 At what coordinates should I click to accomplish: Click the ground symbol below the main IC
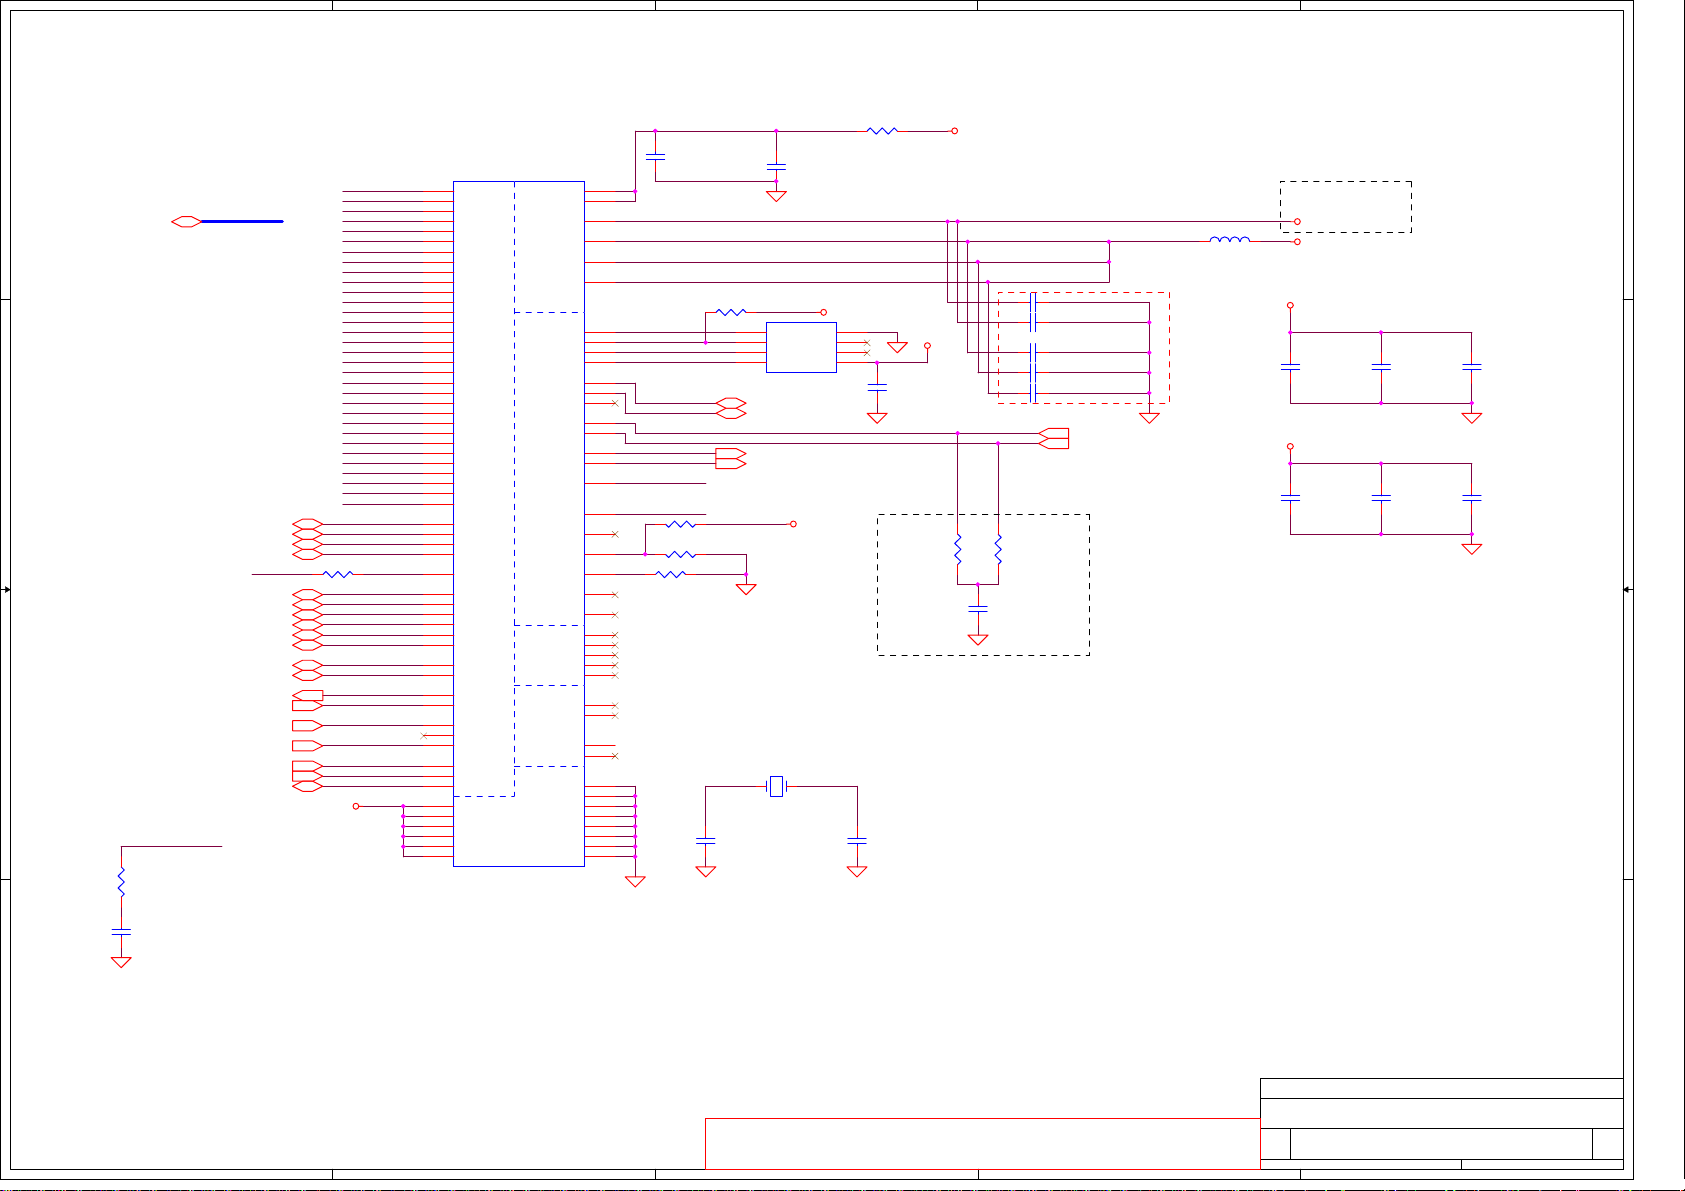click(x=635, y=881)
